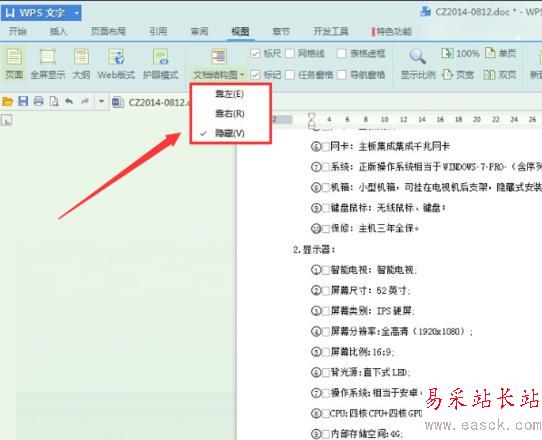
Task: Expand the quick access toolbar customize arrow
Action: [101, 101]
